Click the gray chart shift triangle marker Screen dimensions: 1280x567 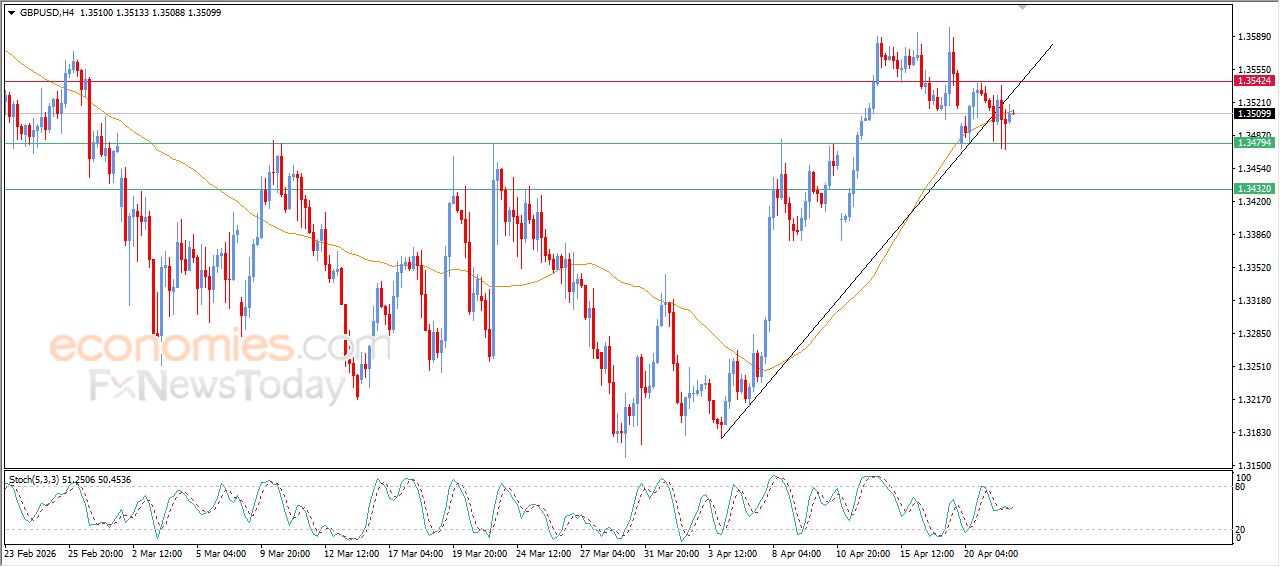tap(1021, 6)
